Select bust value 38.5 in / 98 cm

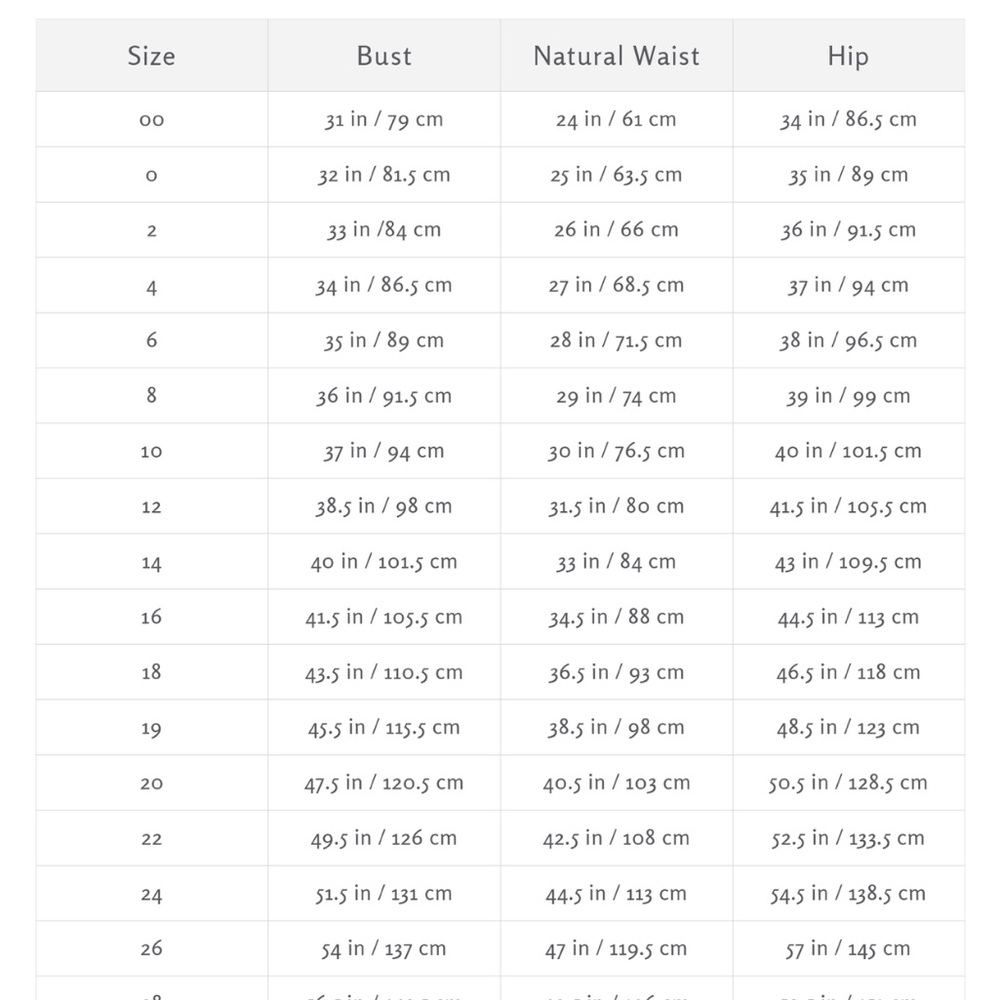[384, 506]
